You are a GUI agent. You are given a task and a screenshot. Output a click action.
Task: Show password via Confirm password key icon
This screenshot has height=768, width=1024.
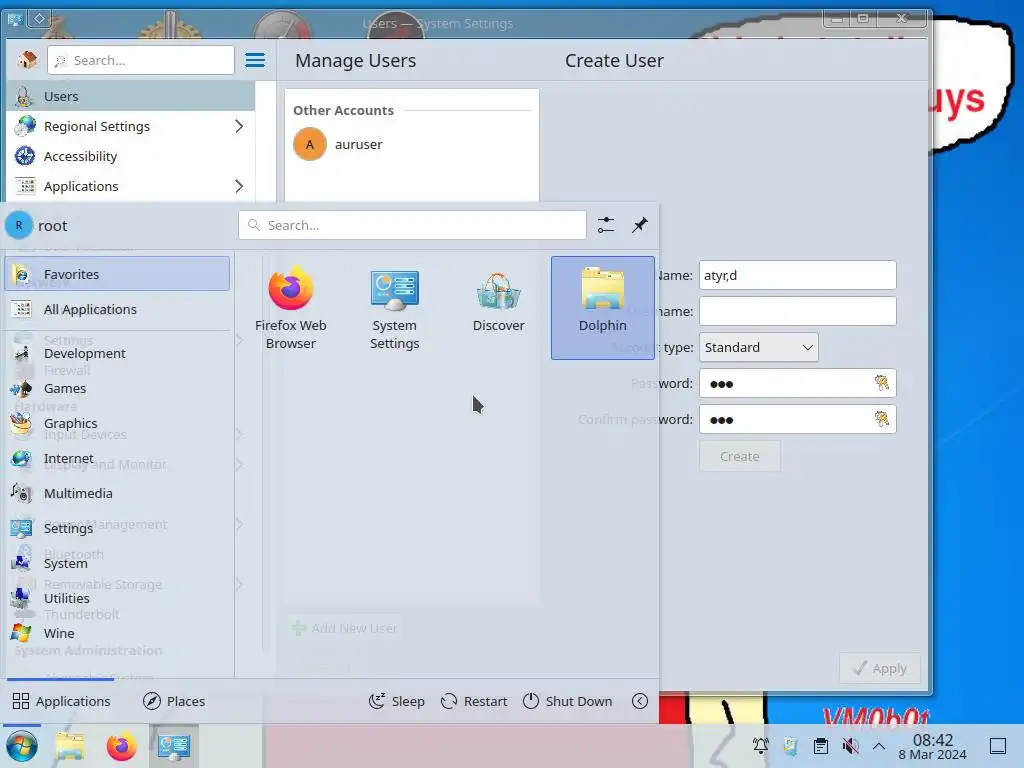(x=882, y=419)
